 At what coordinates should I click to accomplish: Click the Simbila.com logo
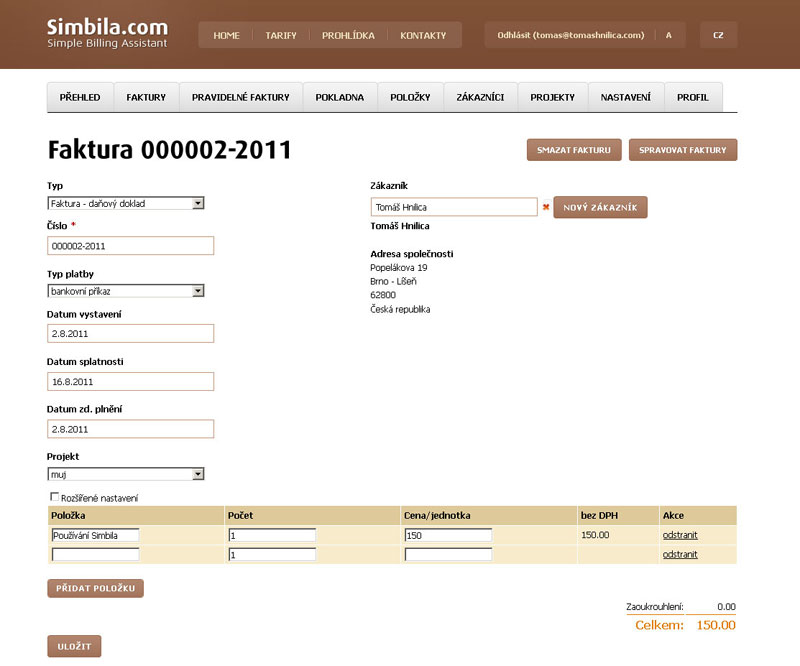[107, 33]
